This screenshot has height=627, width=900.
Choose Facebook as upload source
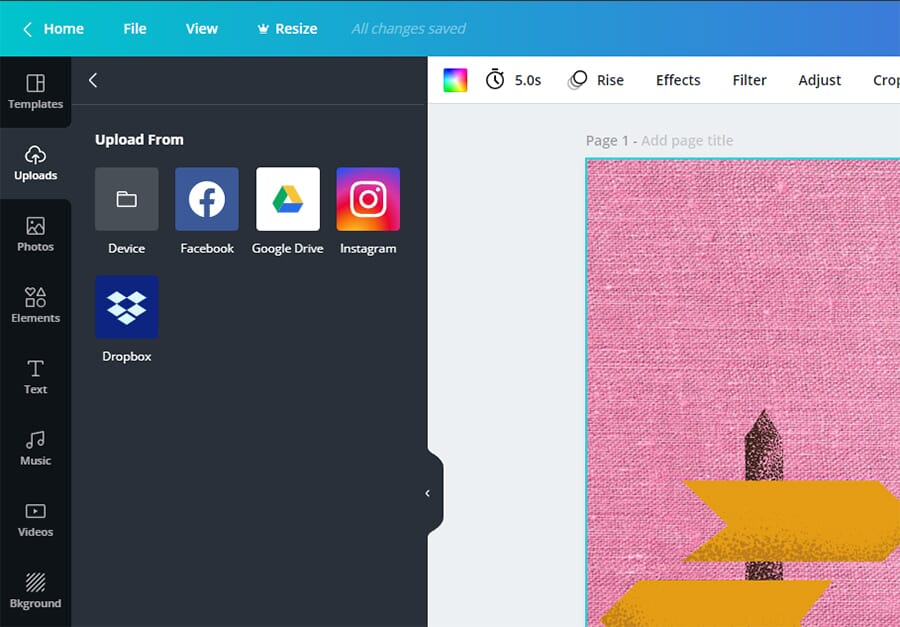(207, 199)
